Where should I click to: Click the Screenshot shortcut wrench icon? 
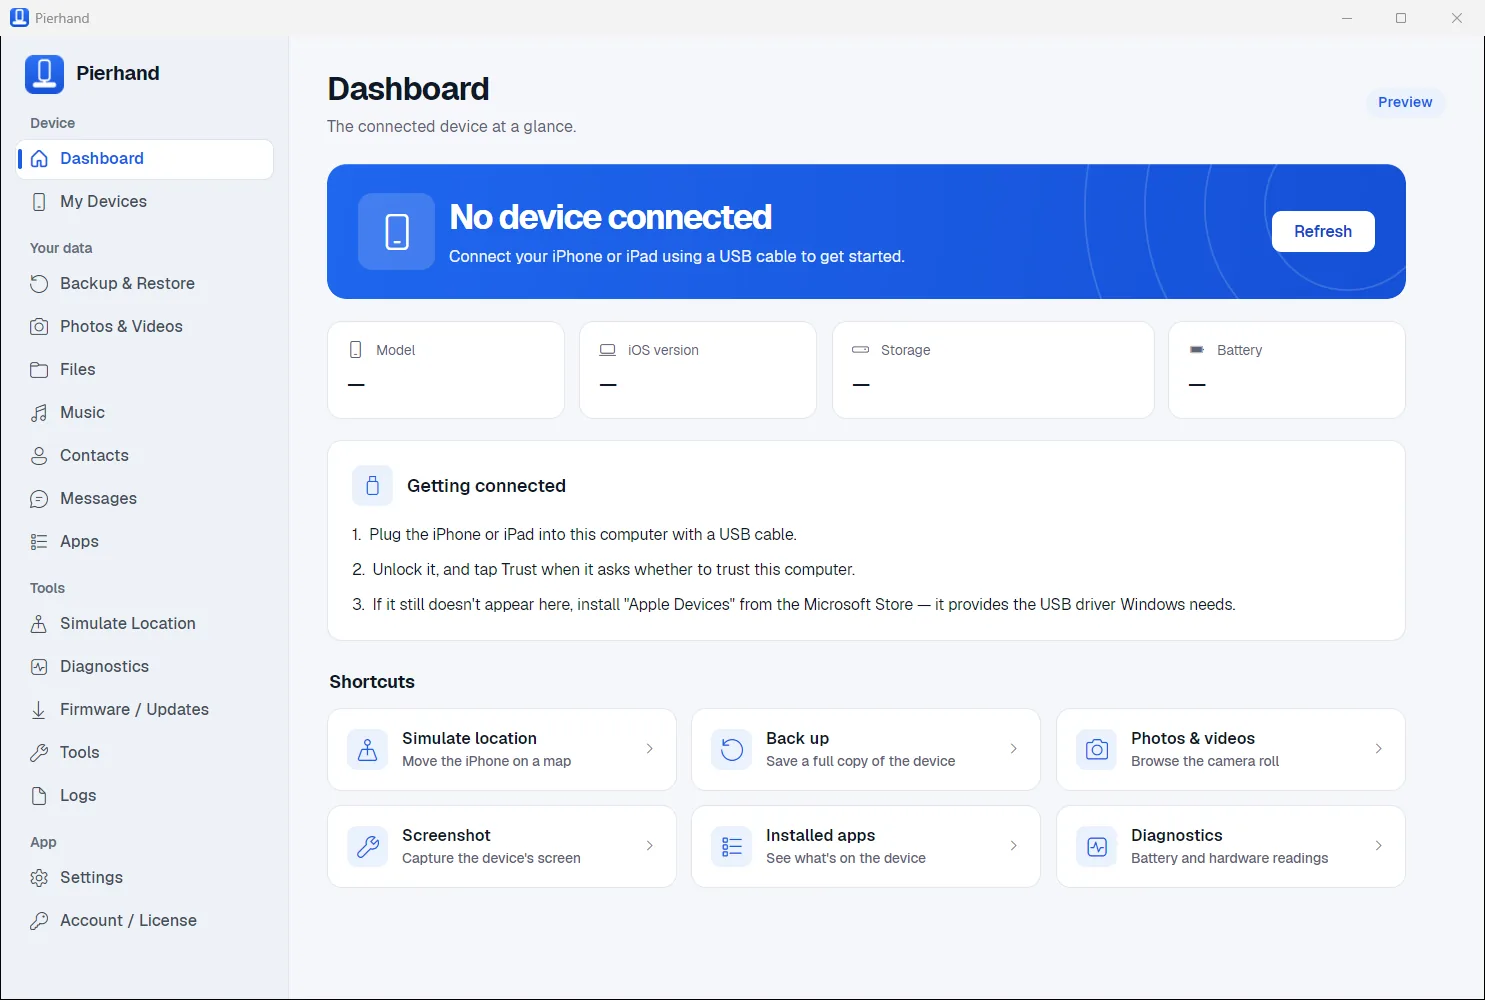[368, 847]
